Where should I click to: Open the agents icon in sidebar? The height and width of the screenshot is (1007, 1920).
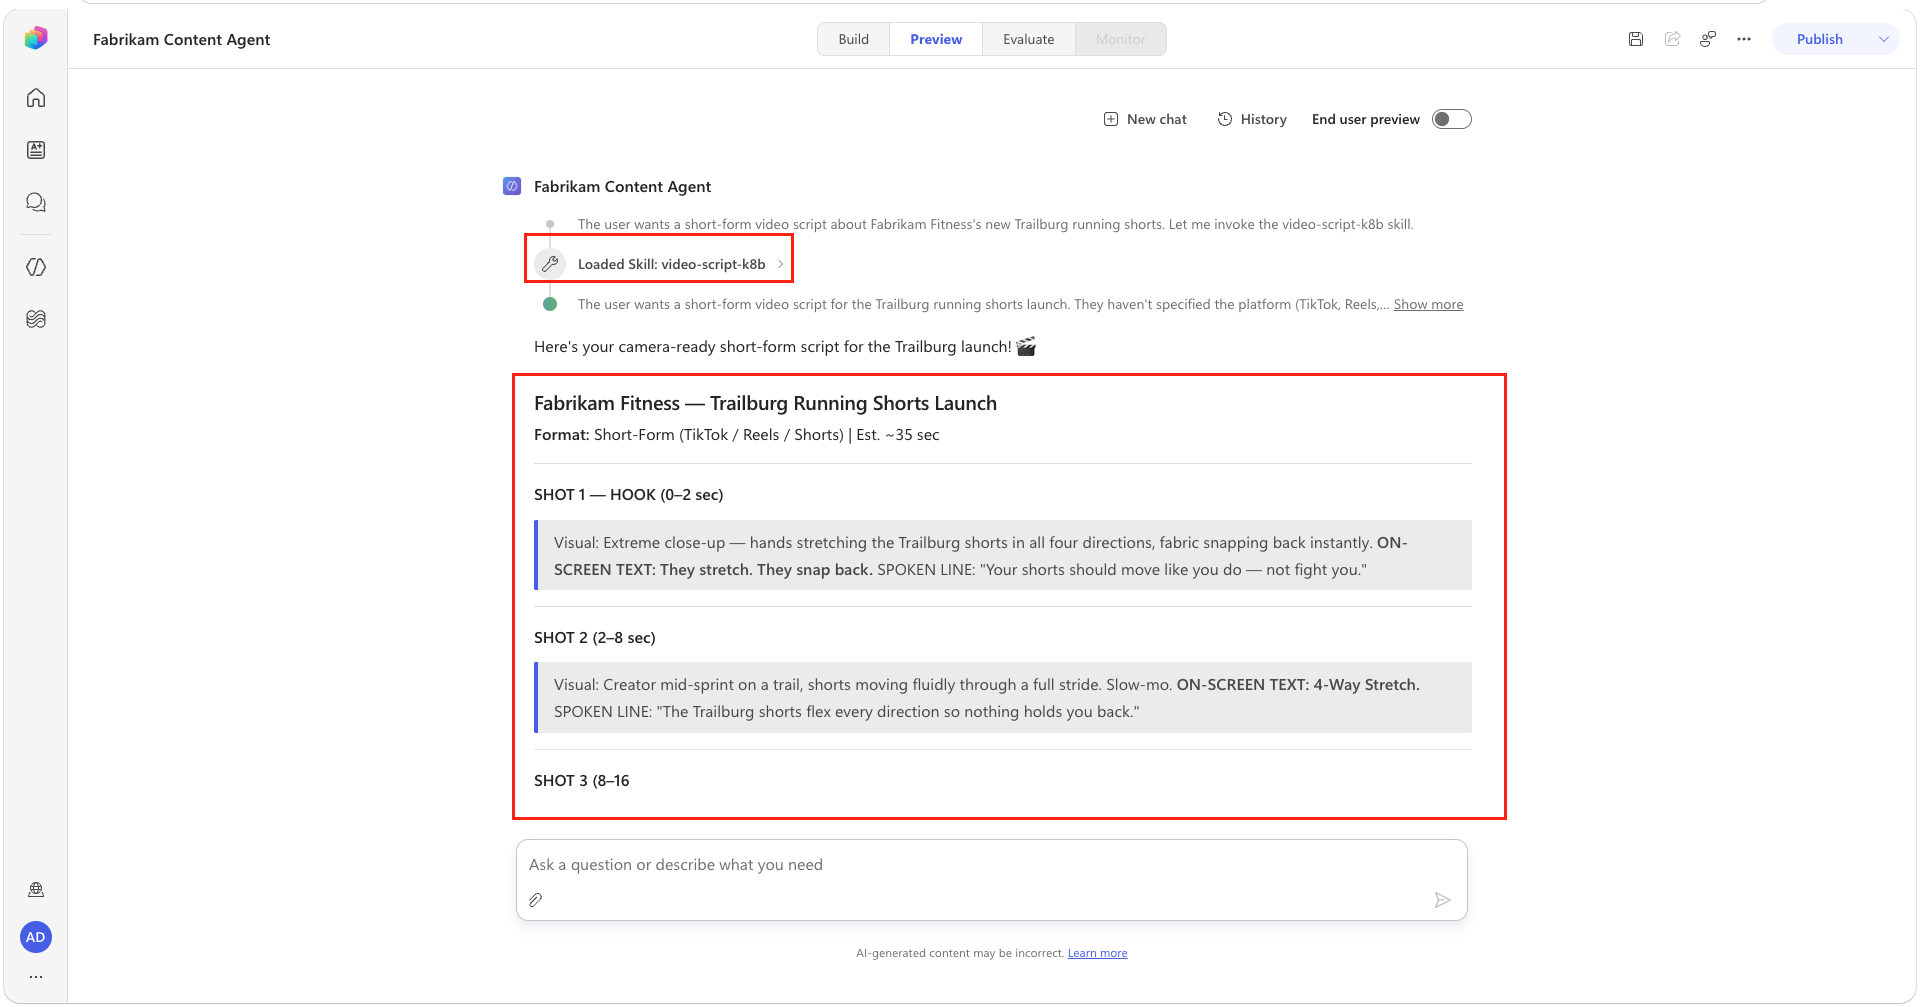[36, 267]
